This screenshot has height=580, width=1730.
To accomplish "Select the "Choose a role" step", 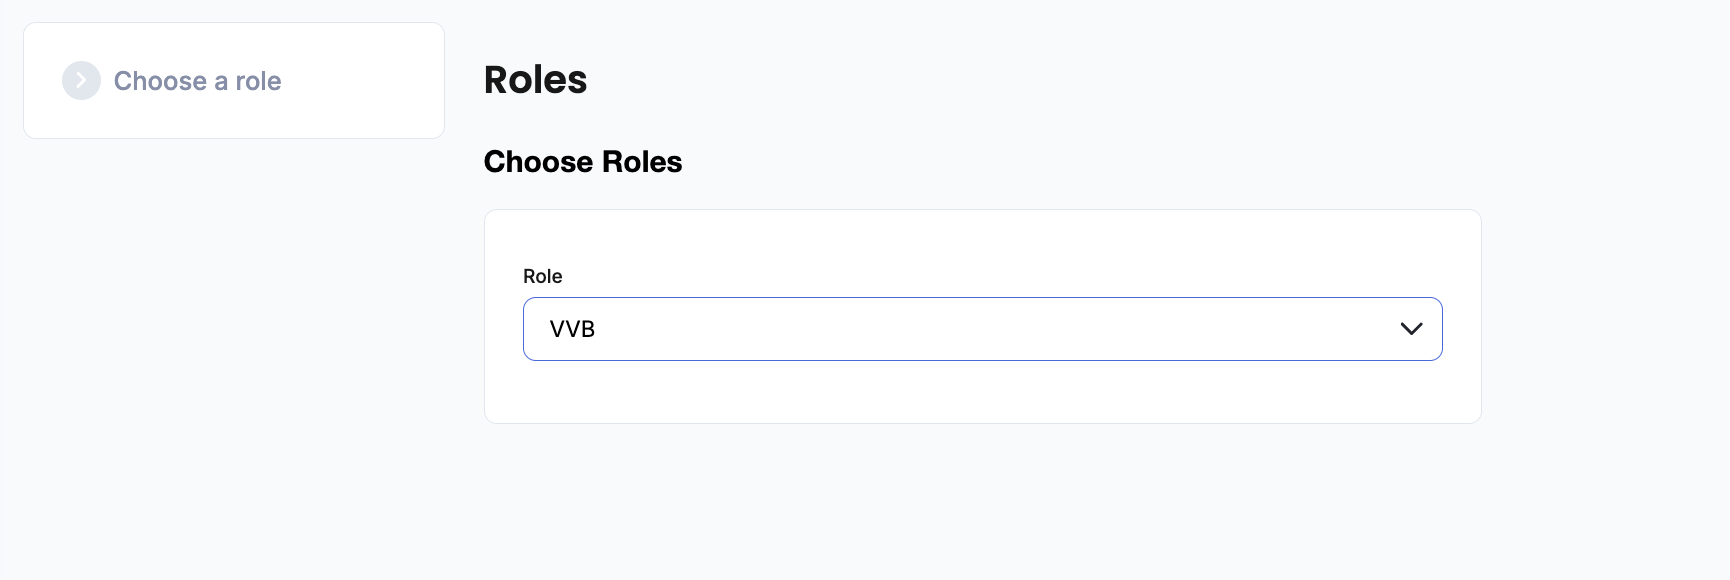I will pos(197,81).
